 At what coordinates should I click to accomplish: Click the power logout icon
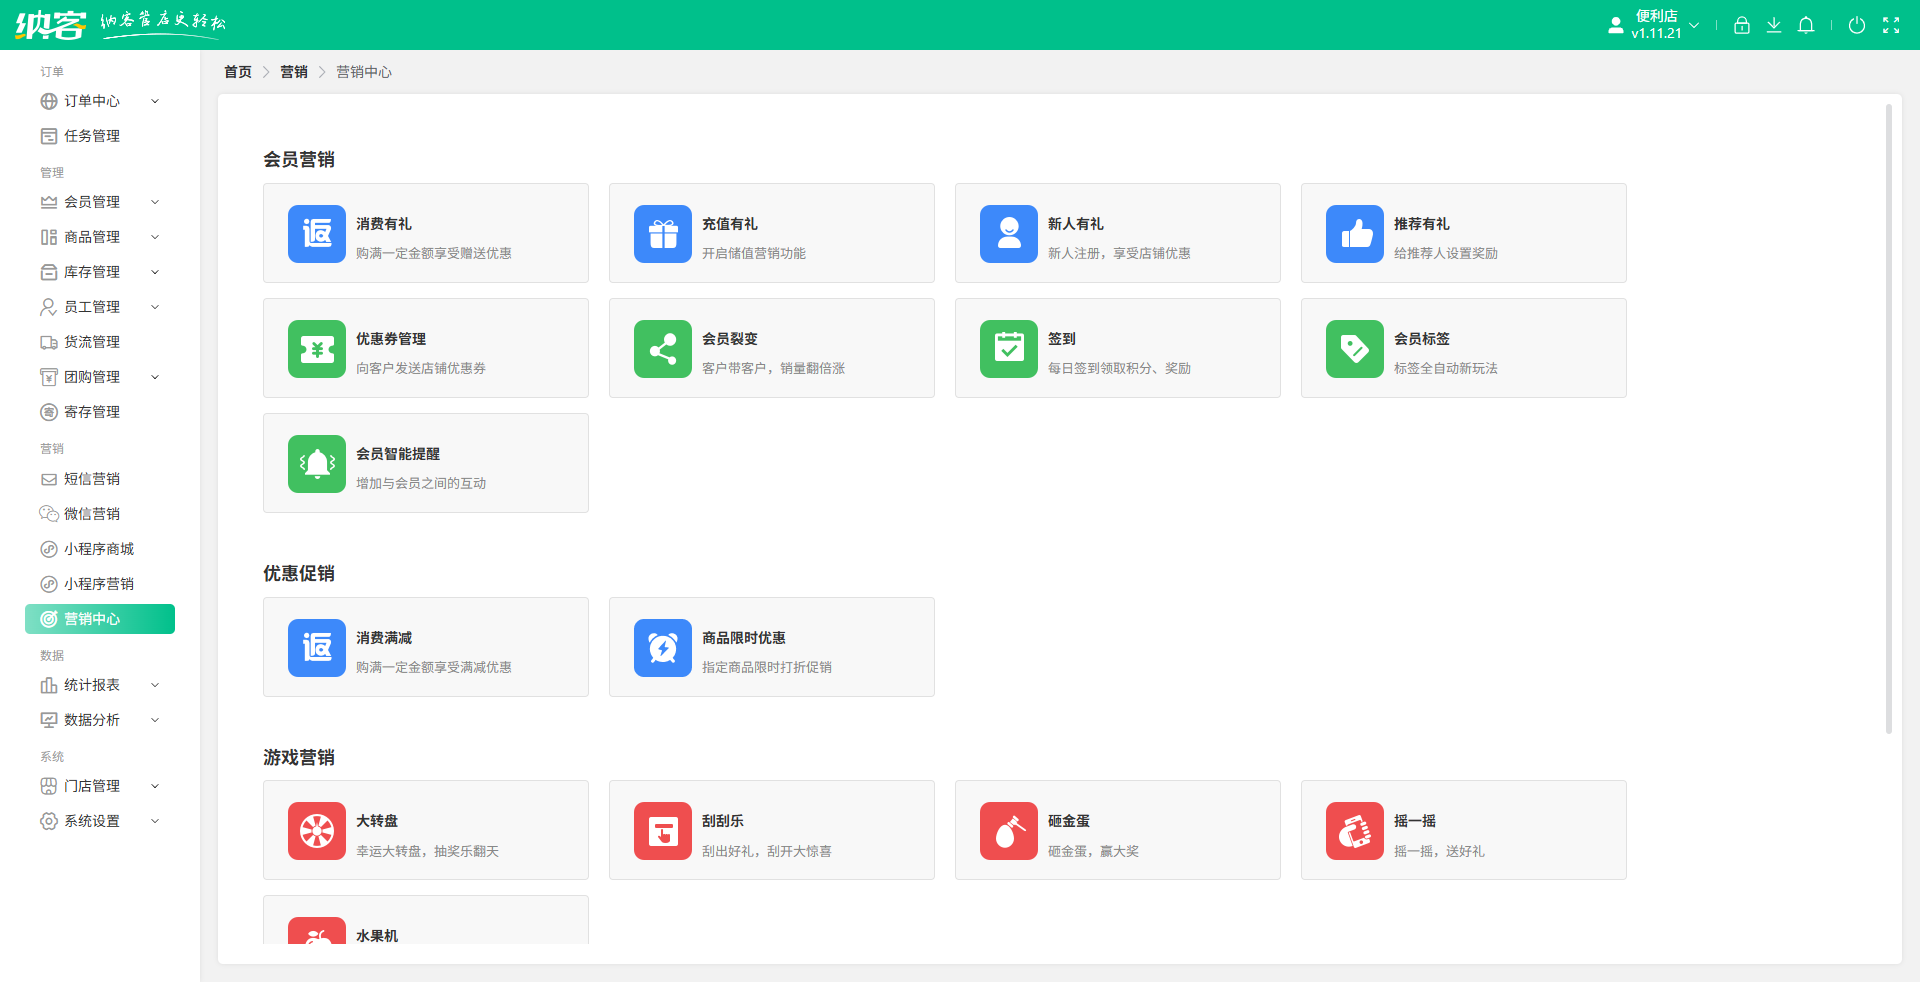[x=1856, y=26]
